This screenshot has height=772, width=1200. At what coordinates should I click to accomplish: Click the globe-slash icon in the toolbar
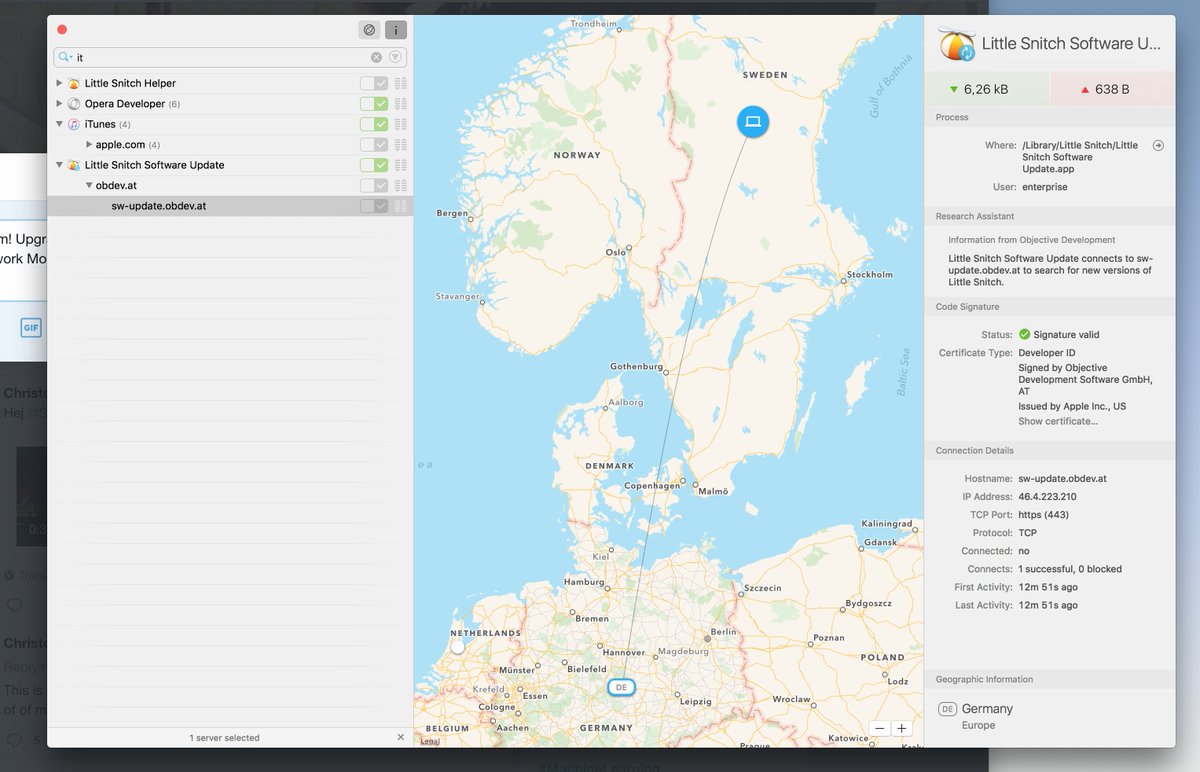[370, 30]
